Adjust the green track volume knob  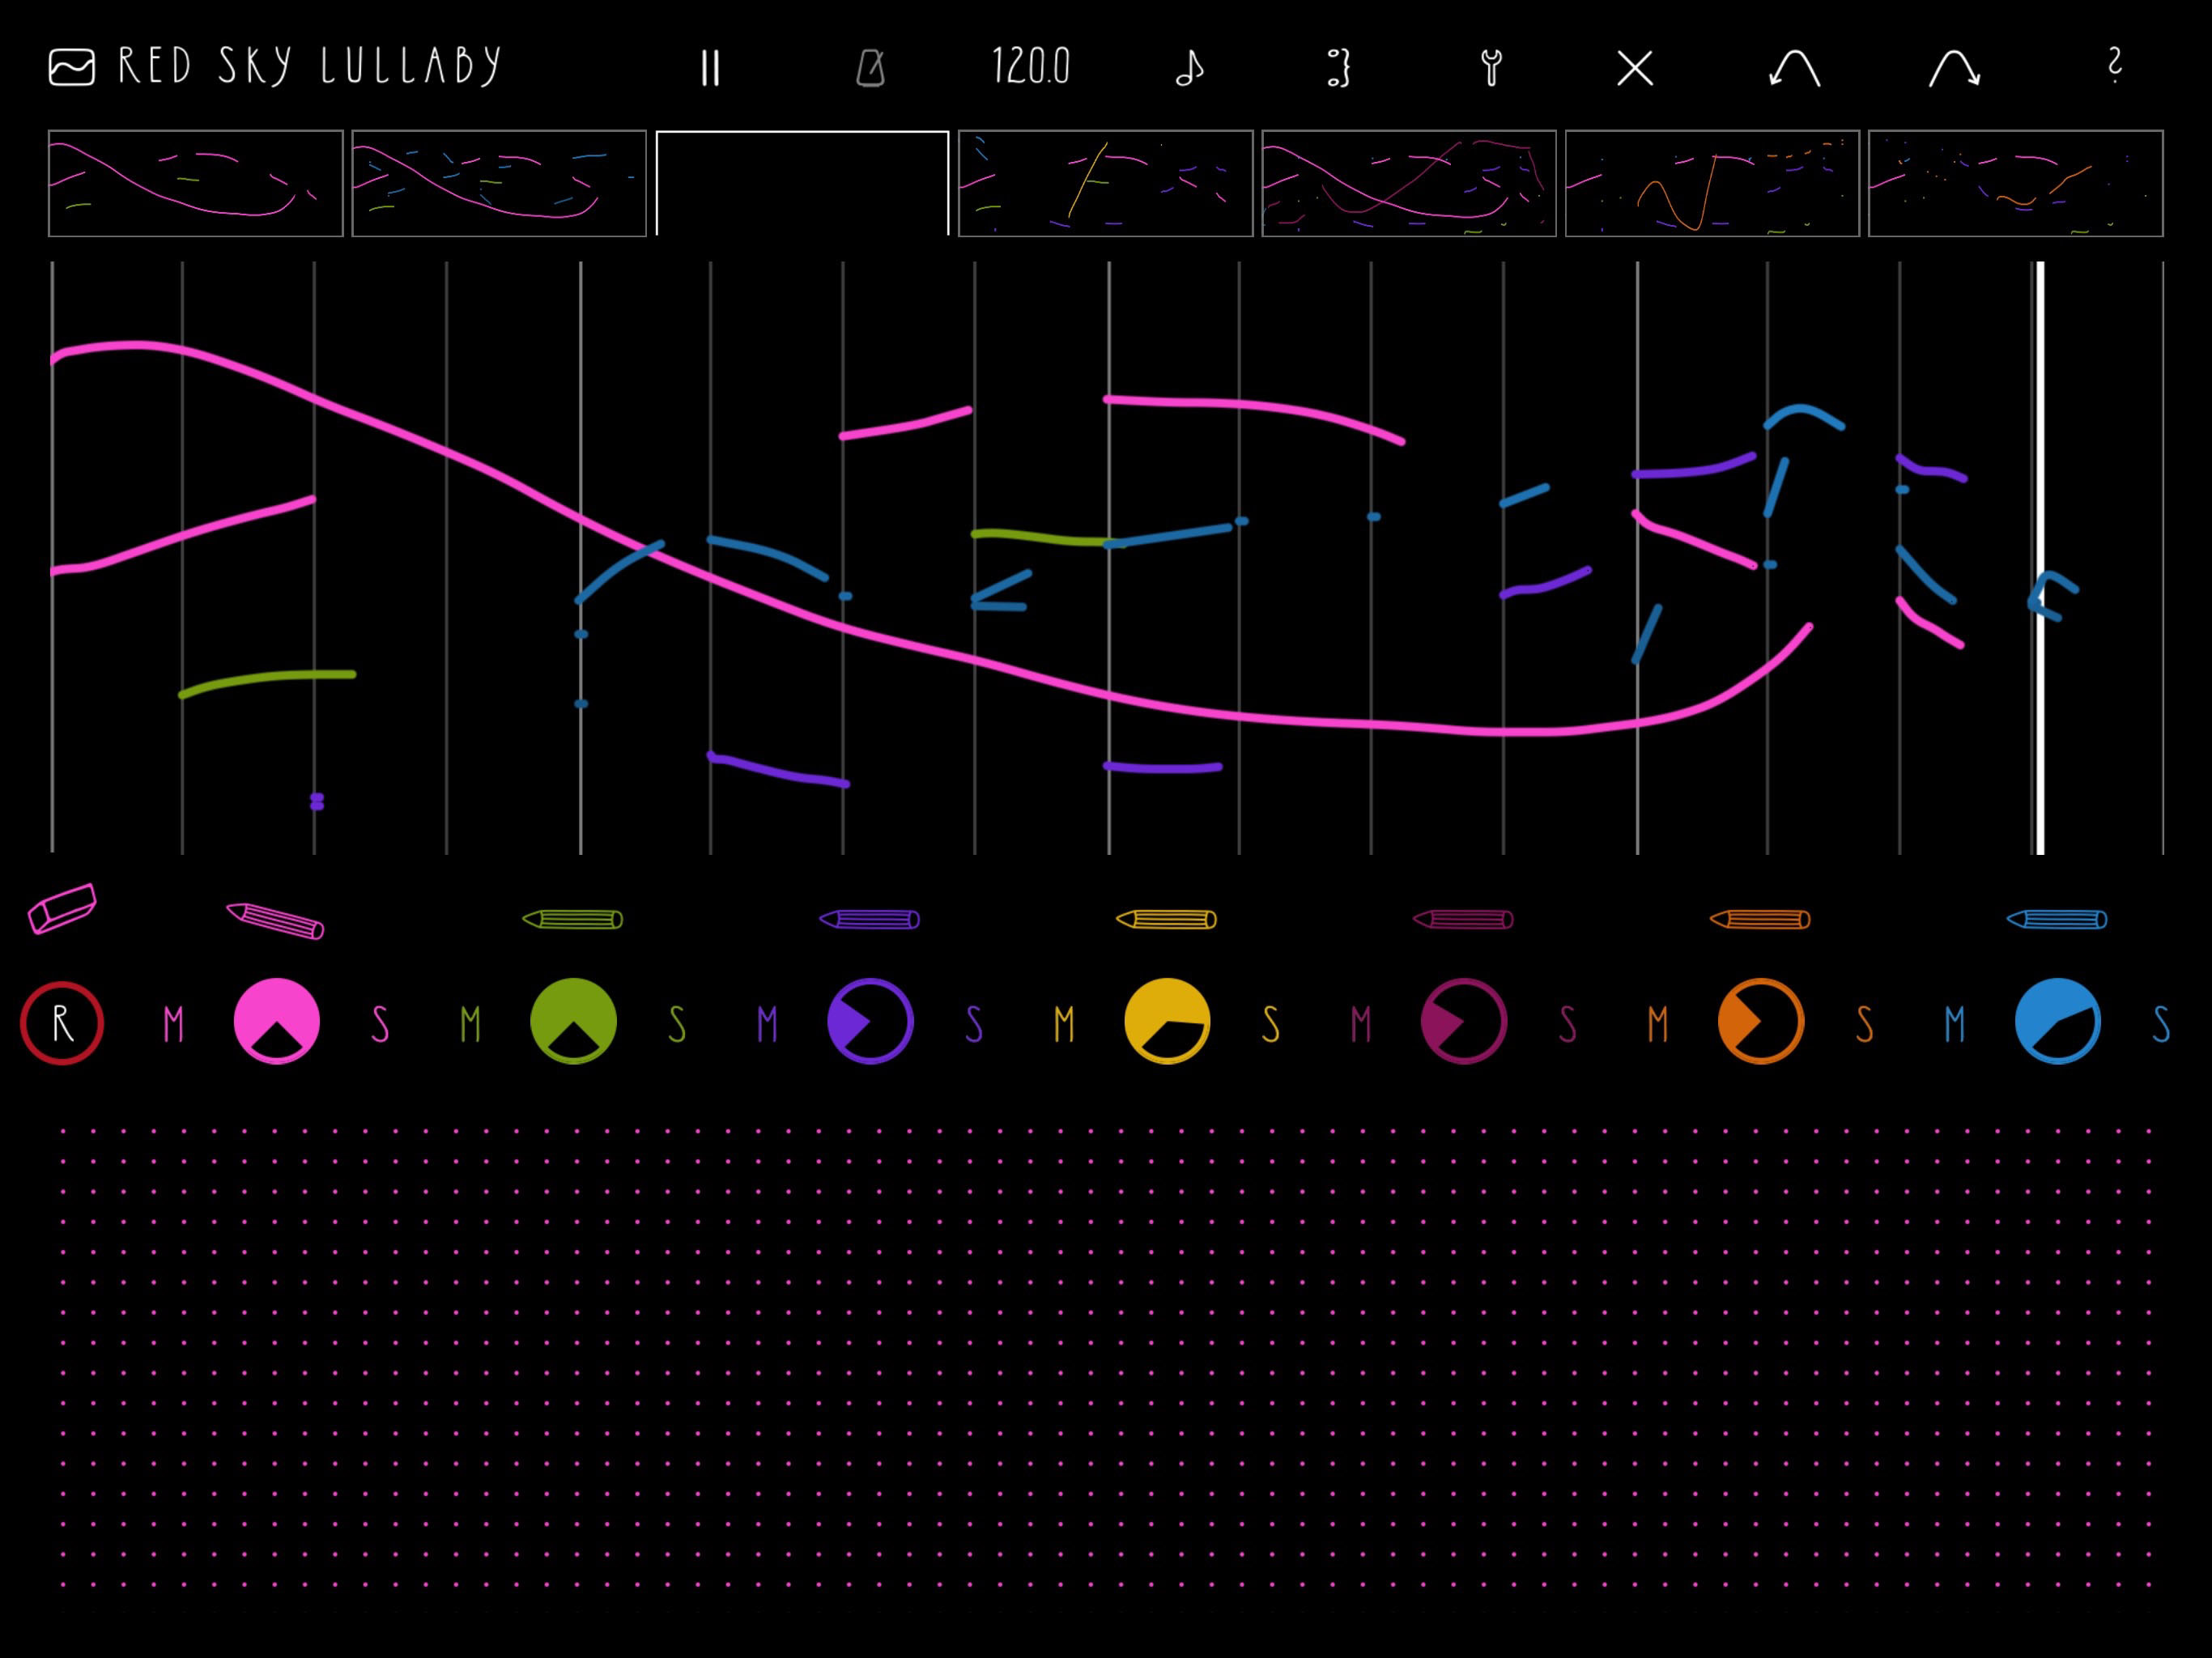573,1021
